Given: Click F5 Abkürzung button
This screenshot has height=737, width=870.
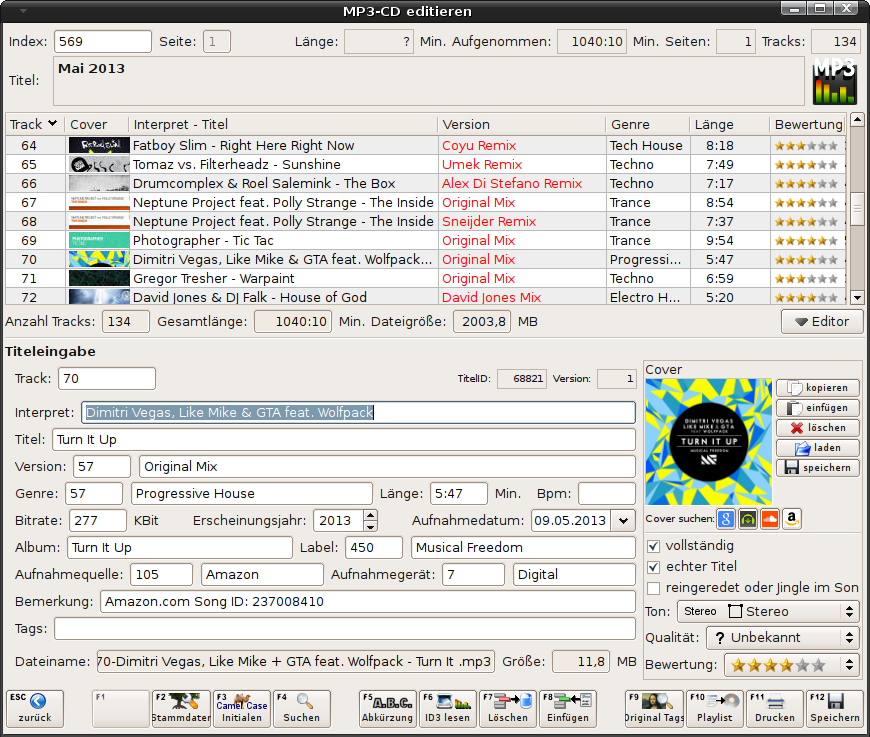Looking at the screenshot, I should (387, 708).
